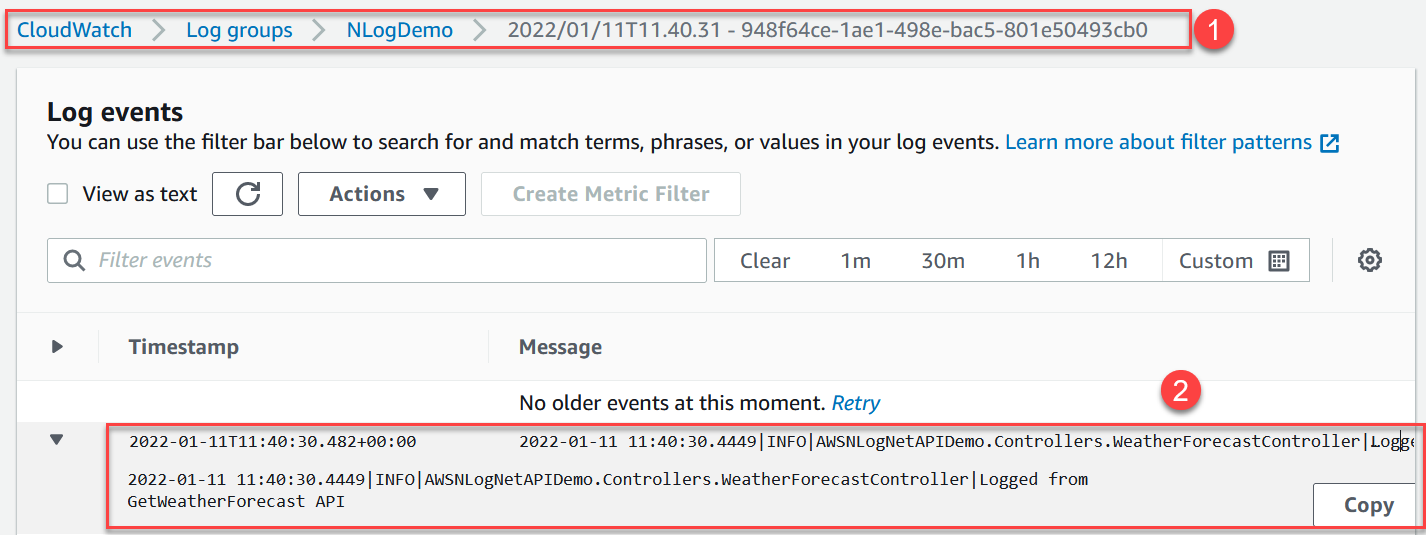Click the refresh log events icon

click(247, 194)
